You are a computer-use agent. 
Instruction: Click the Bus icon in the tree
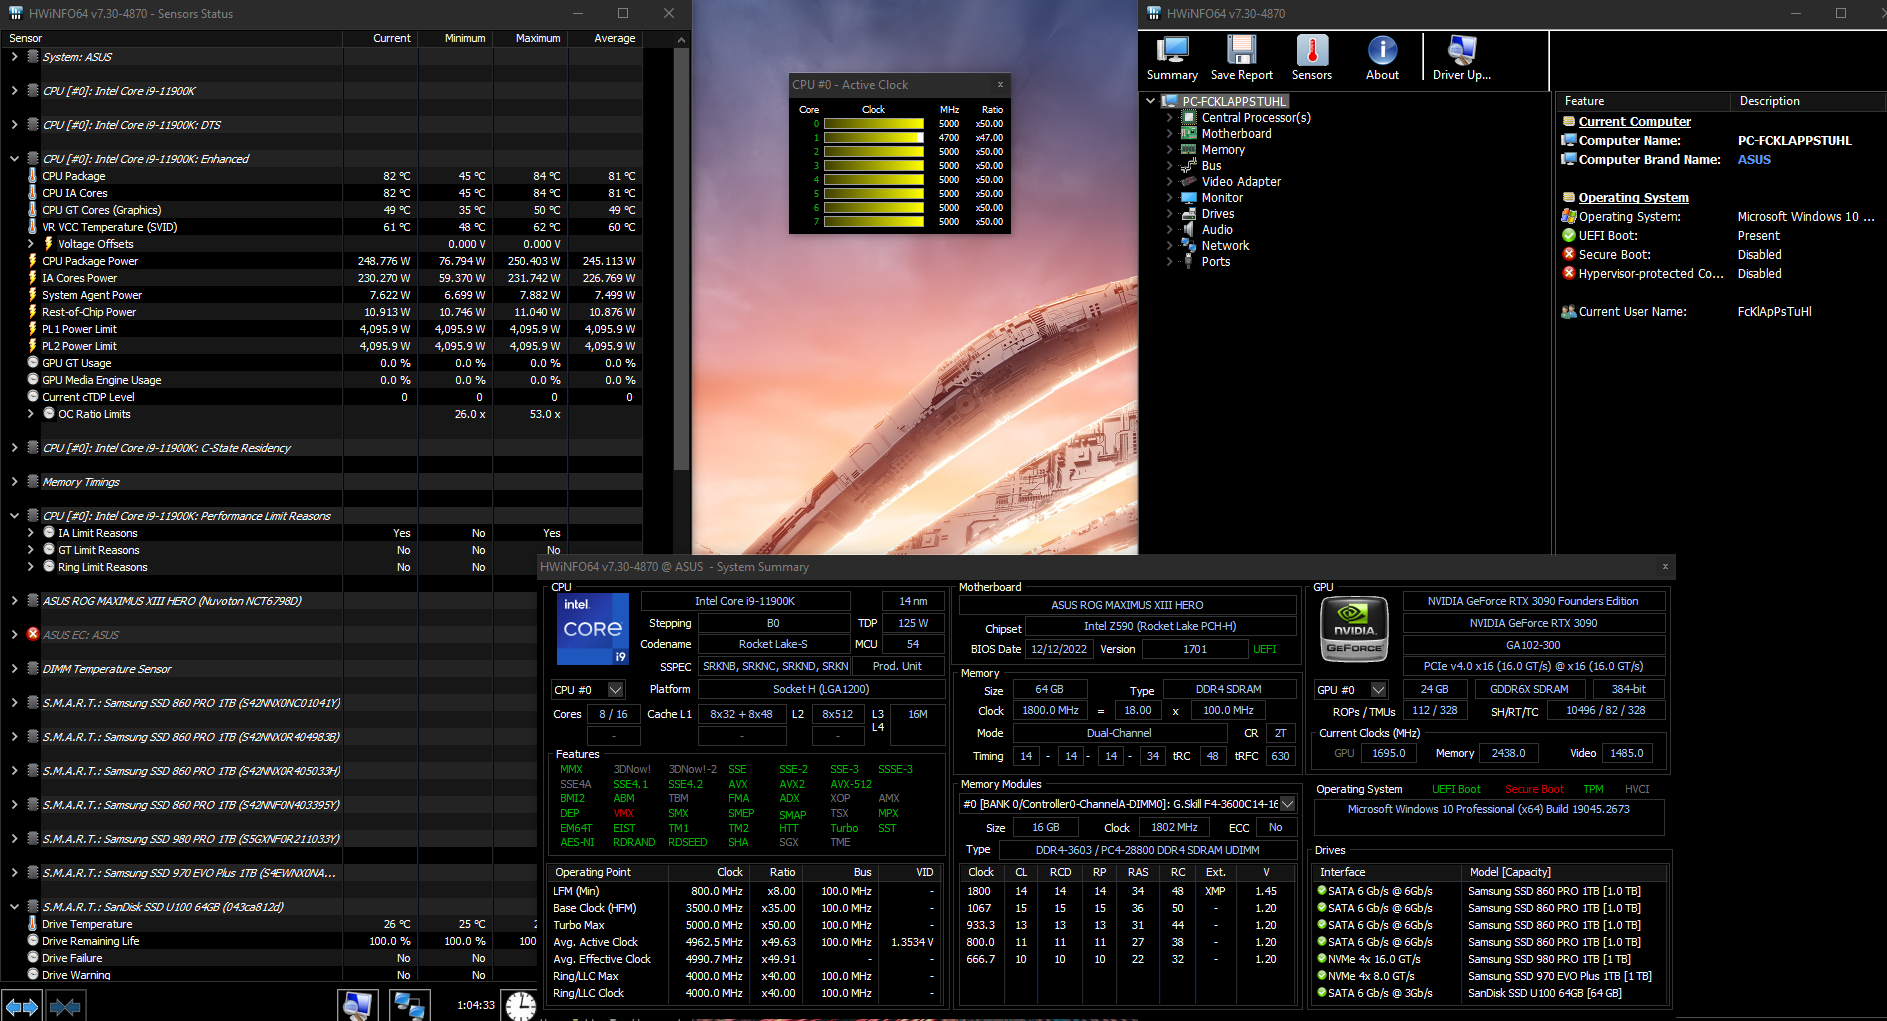pos(1189,165)
